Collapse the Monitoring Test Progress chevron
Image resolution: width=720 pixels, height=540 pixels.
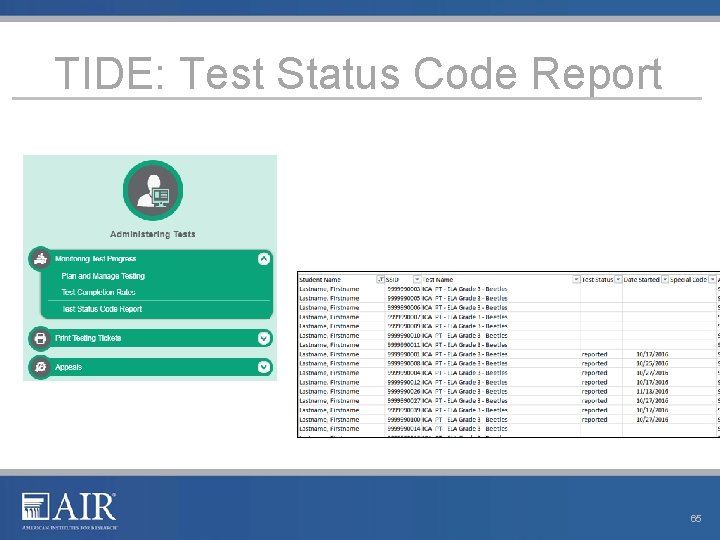[264, 259]
